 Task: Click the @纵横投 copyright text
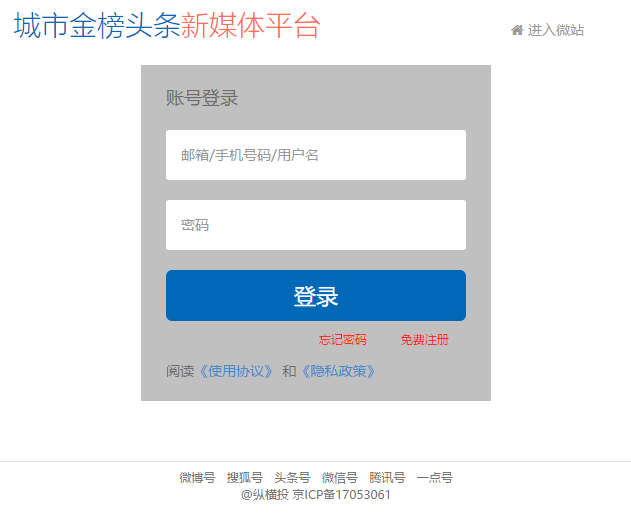click(265, 494)
